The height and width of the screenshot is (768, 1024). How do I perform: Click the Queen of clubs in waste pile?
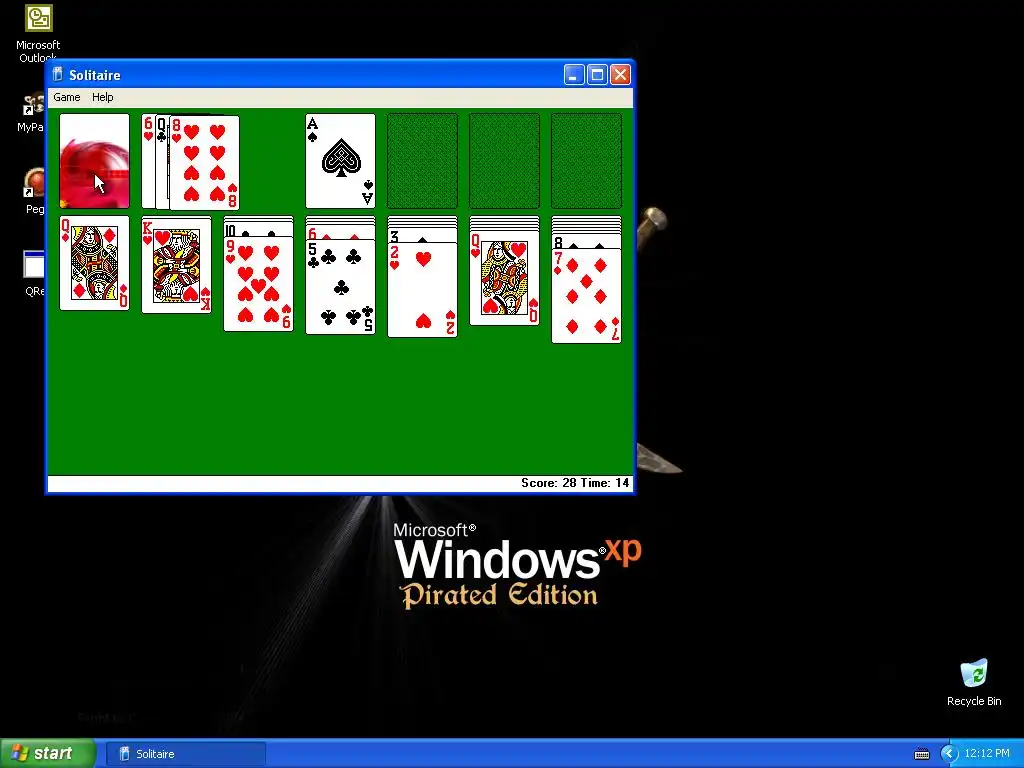(162, 161)
